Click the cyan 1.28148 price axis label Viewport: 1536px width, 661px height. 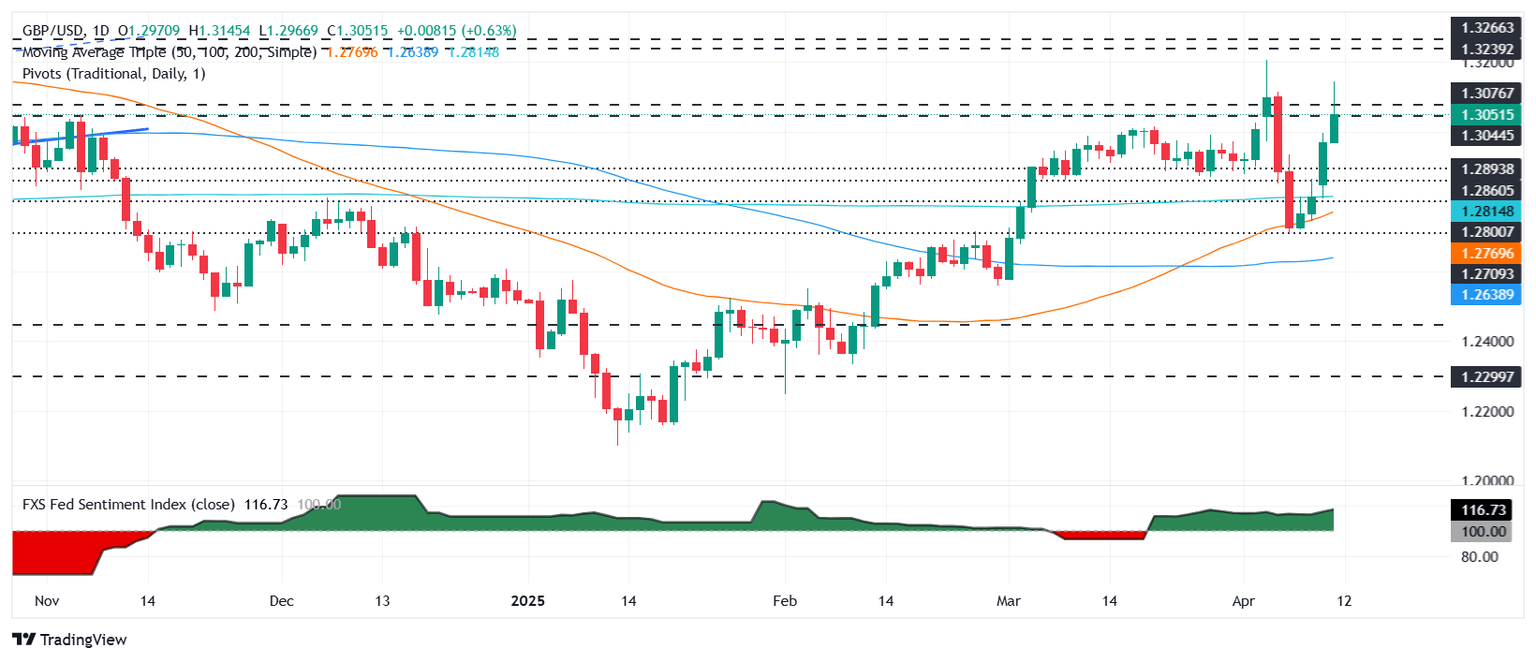click(x=1487, y=212)
